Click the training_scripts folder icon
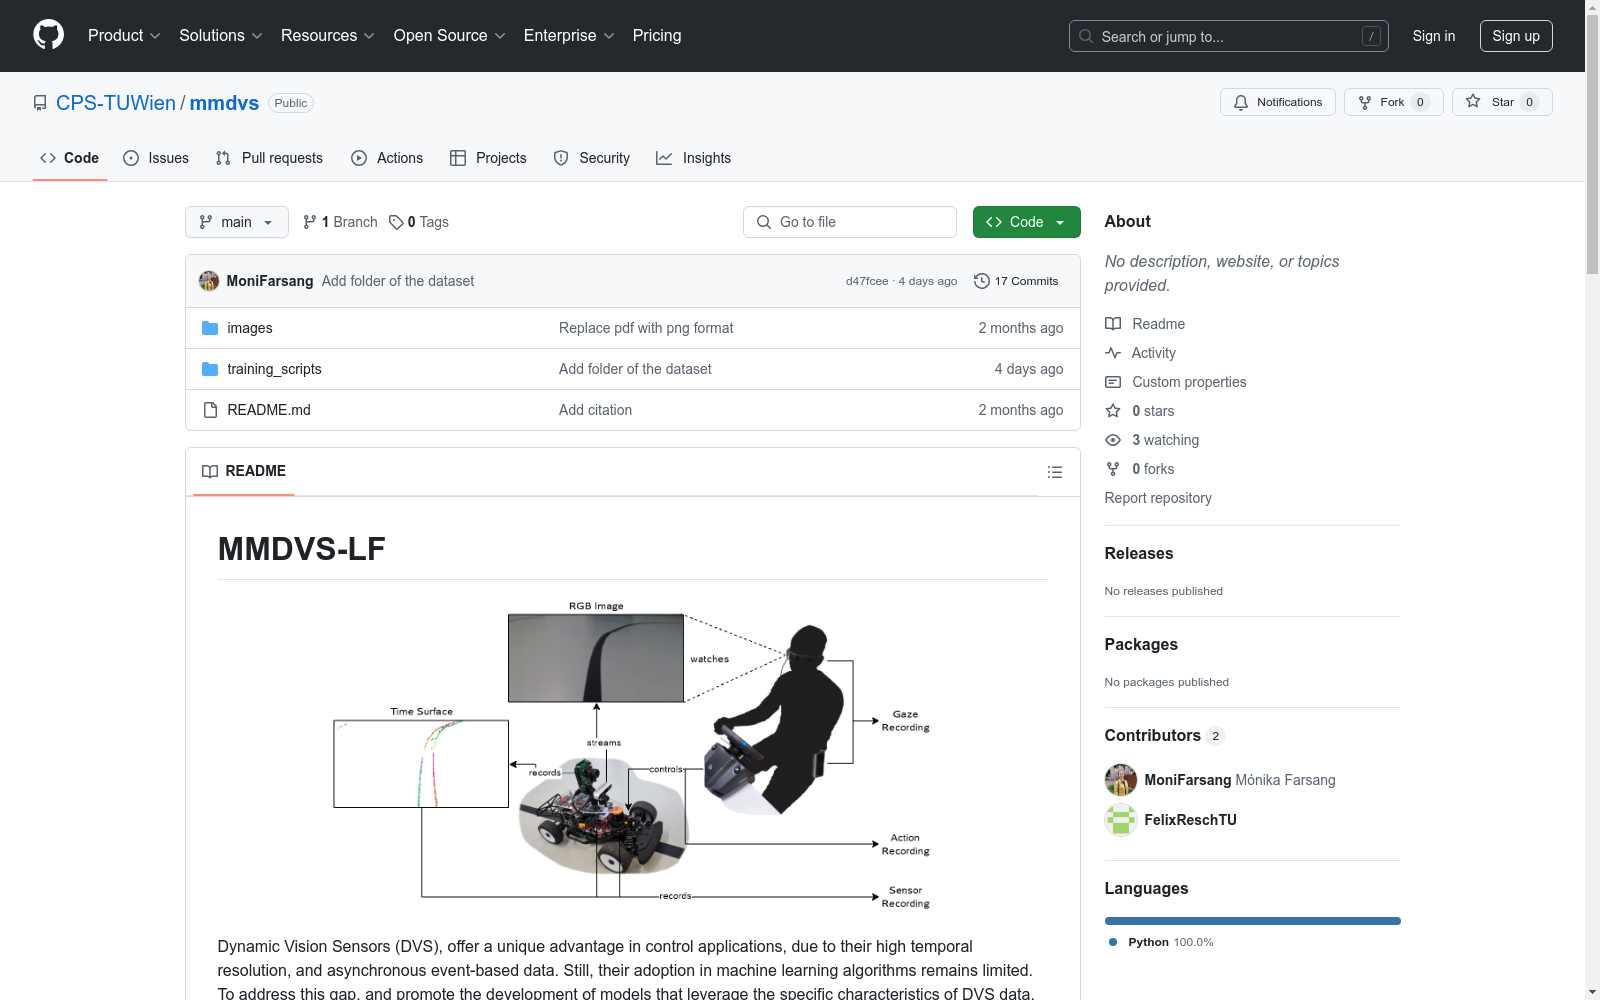 tap(210, 369)
